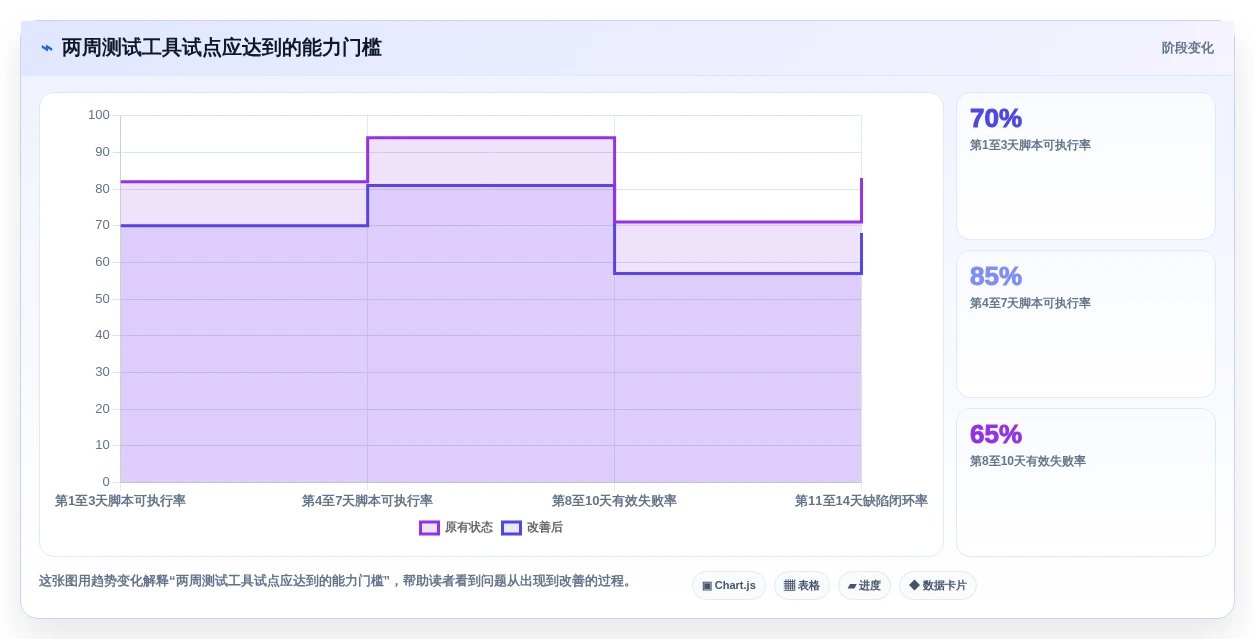Click the page title 两周测试工具试点应达到的能力门槛
This screenshot has height=639, width=1255.
pyautogui.click(x=222, y=48)
